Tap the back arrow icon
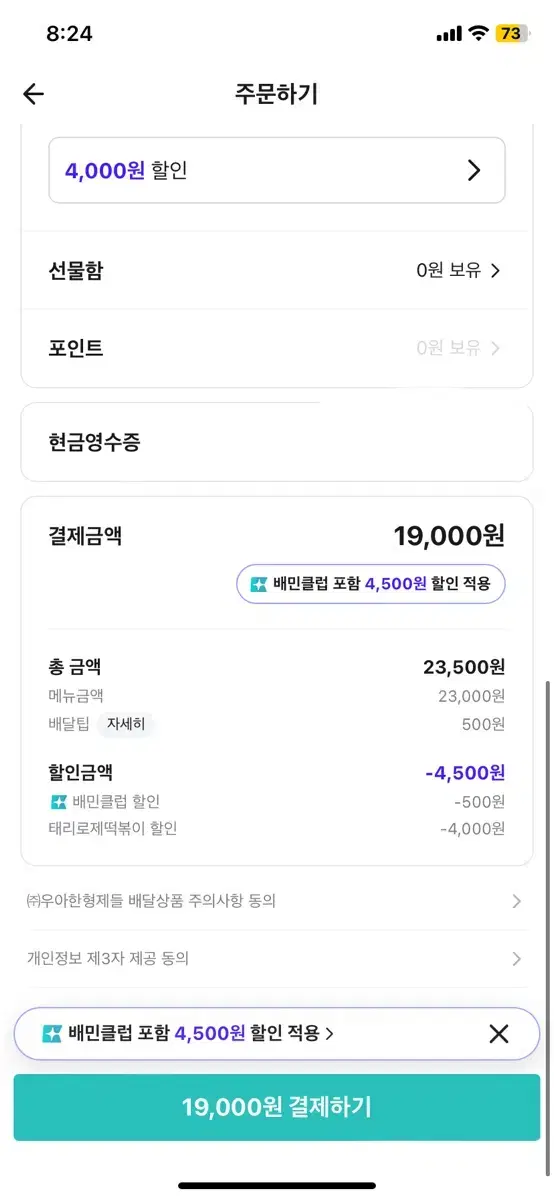 click(x=34, y=94)
